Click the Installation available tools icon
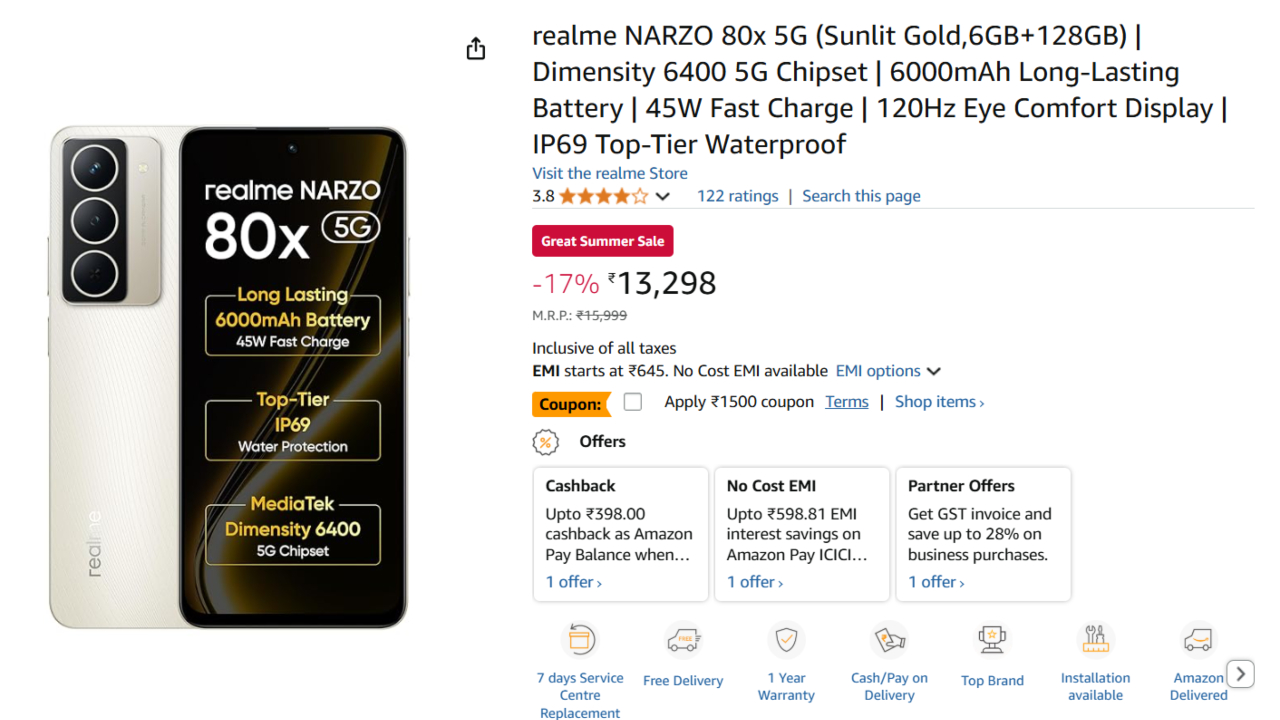Viewport: 1280px width, 720px height. [1096, 639]
